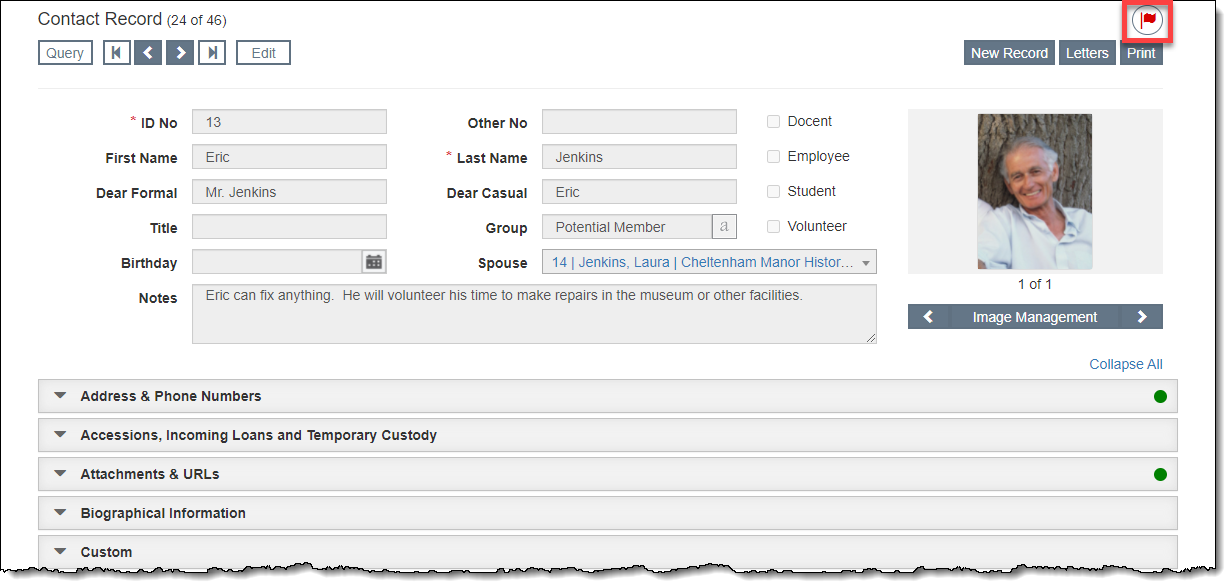
Task: Click the Edit button
Action: coord(263,53)
